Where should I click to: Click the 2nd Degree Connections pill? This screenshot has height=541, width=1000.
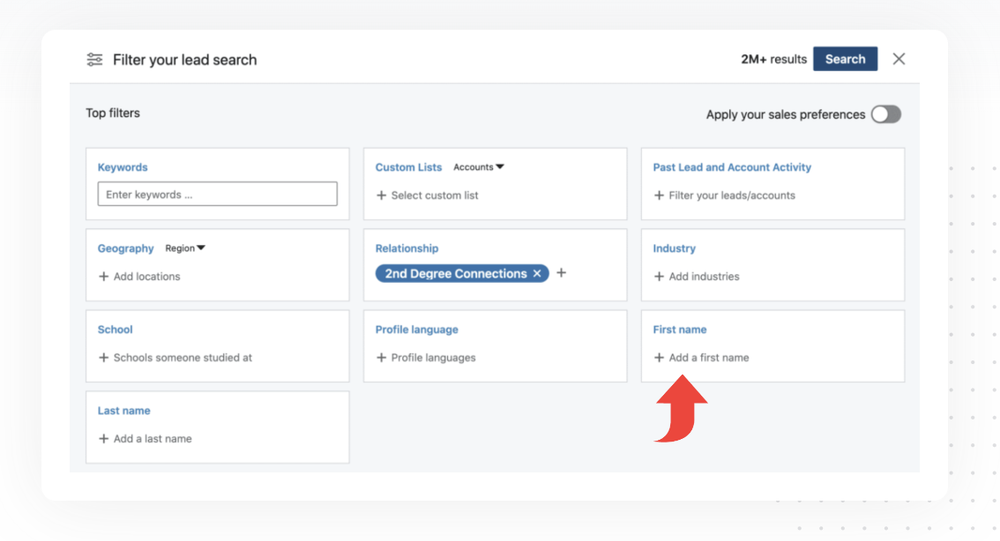click(x=455, y=274)
